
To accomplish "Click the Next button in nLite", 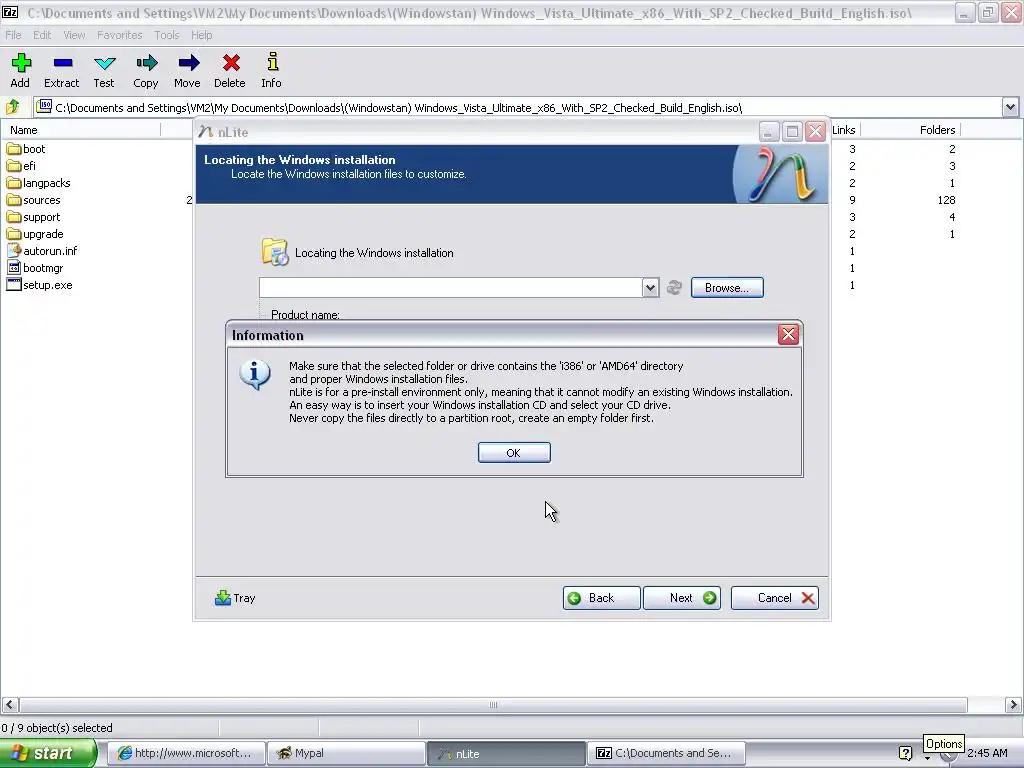I will point(682,598).
